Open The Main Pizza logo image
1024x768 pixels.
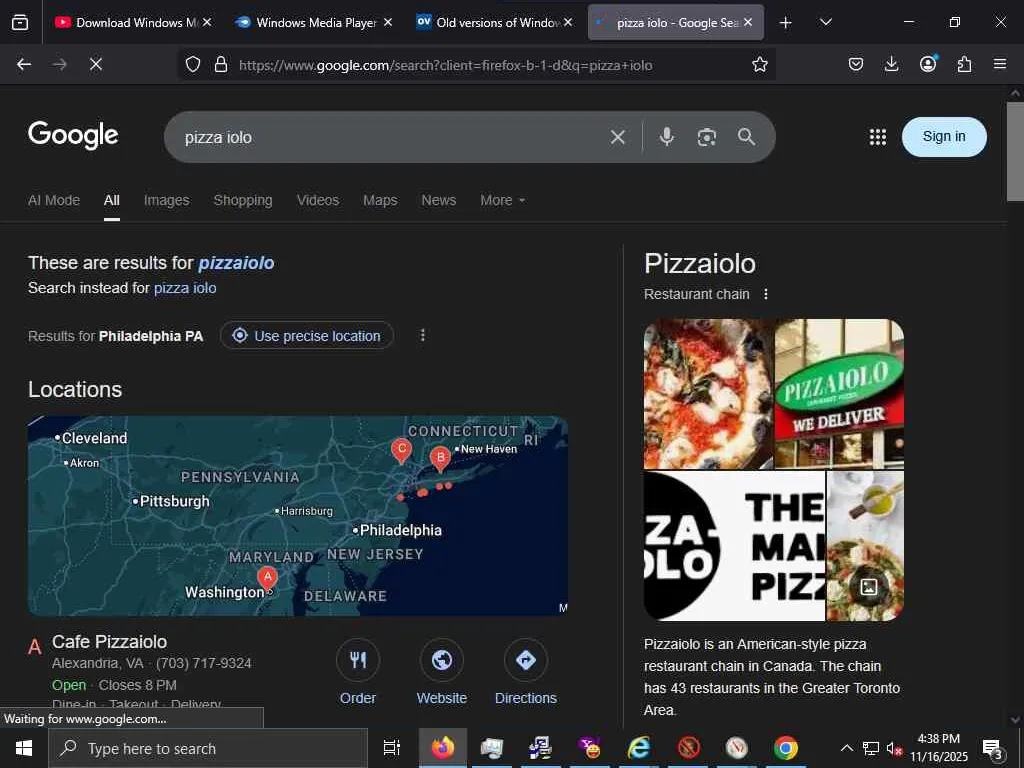click(734, 546)
